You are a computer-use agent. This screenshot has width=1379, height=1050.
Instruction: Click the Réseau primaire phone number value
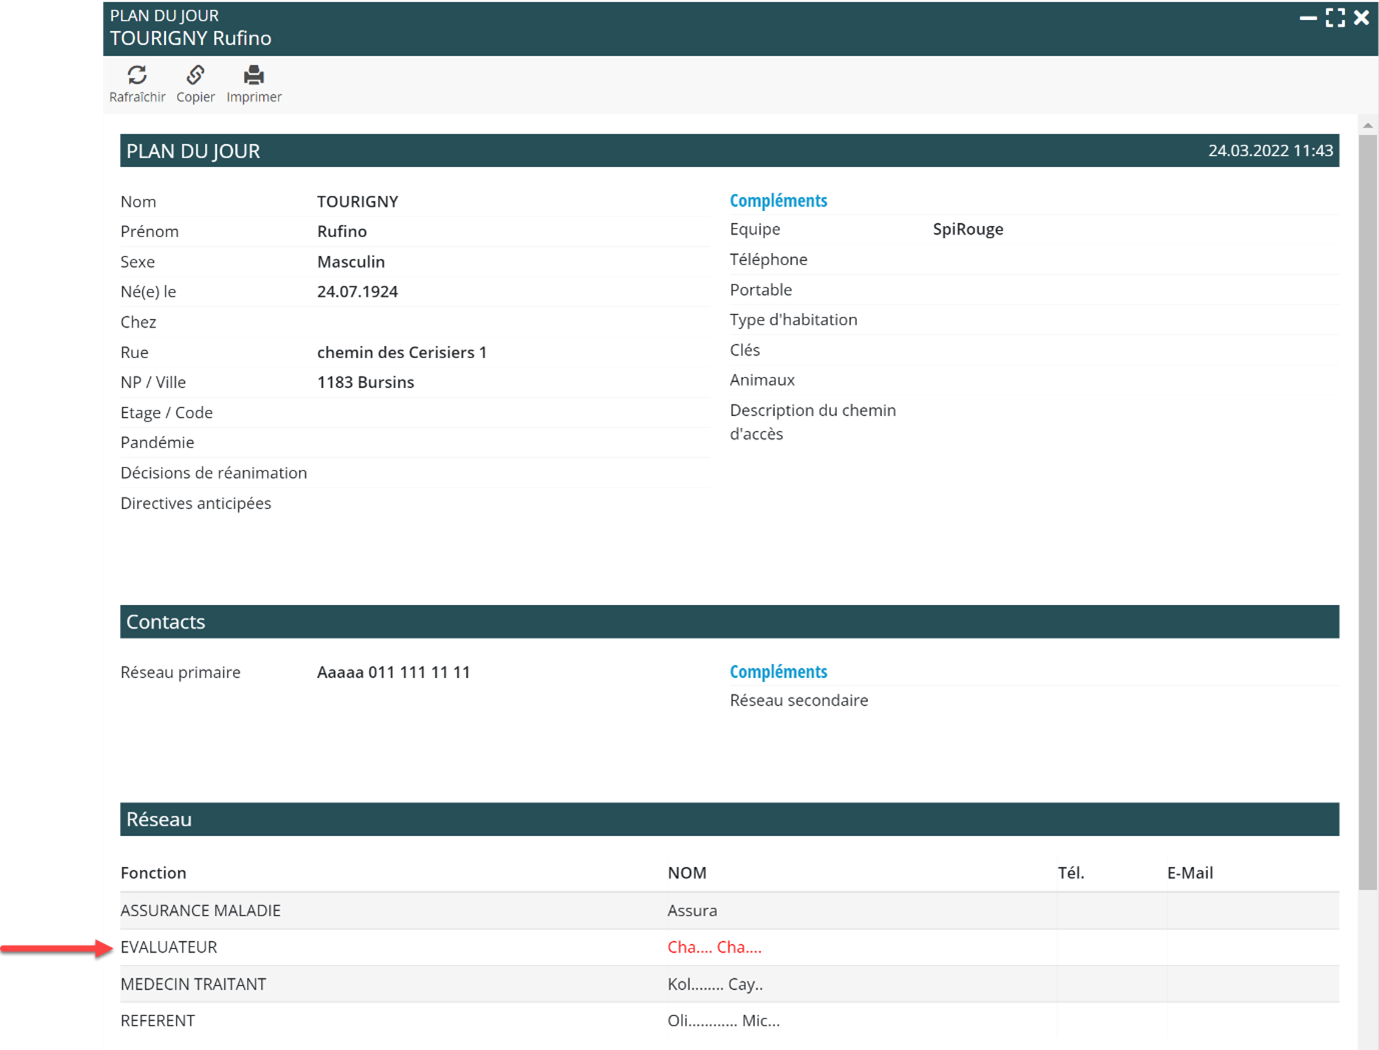[393, 672]
